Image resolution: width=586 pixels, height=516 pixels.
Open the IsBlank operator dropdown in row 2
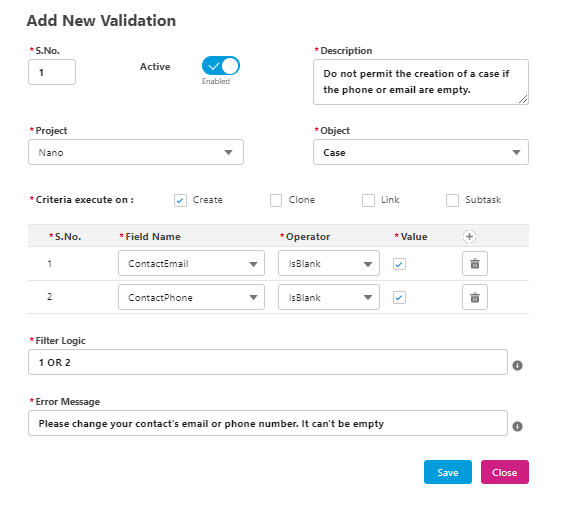pyautogui.click(x=329, y=297)
